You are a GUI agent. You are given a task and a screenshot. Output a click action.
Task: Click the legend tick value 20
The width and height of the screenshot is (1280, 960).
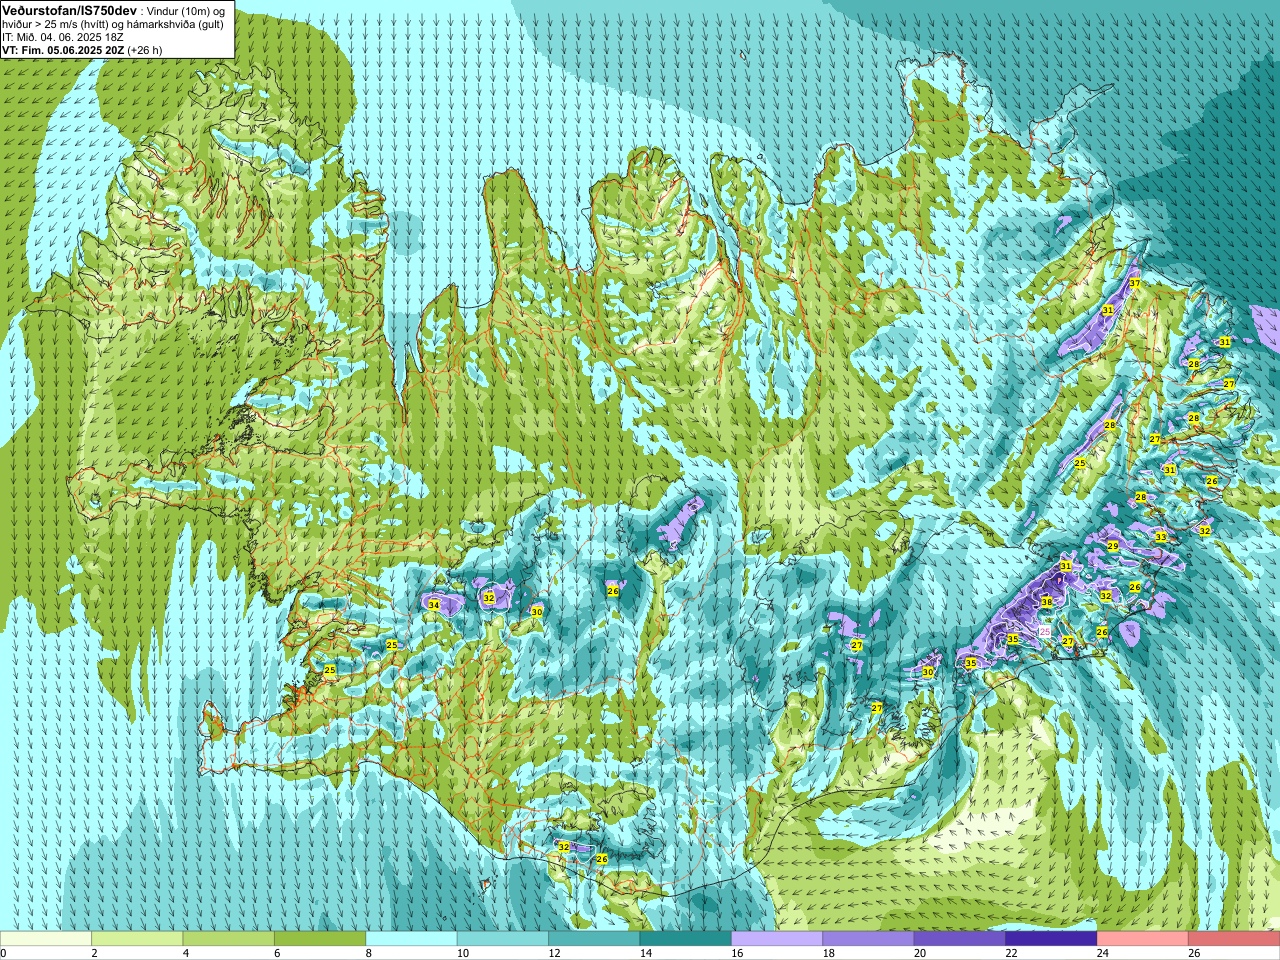pyautogui.click(x=919, y=953)
